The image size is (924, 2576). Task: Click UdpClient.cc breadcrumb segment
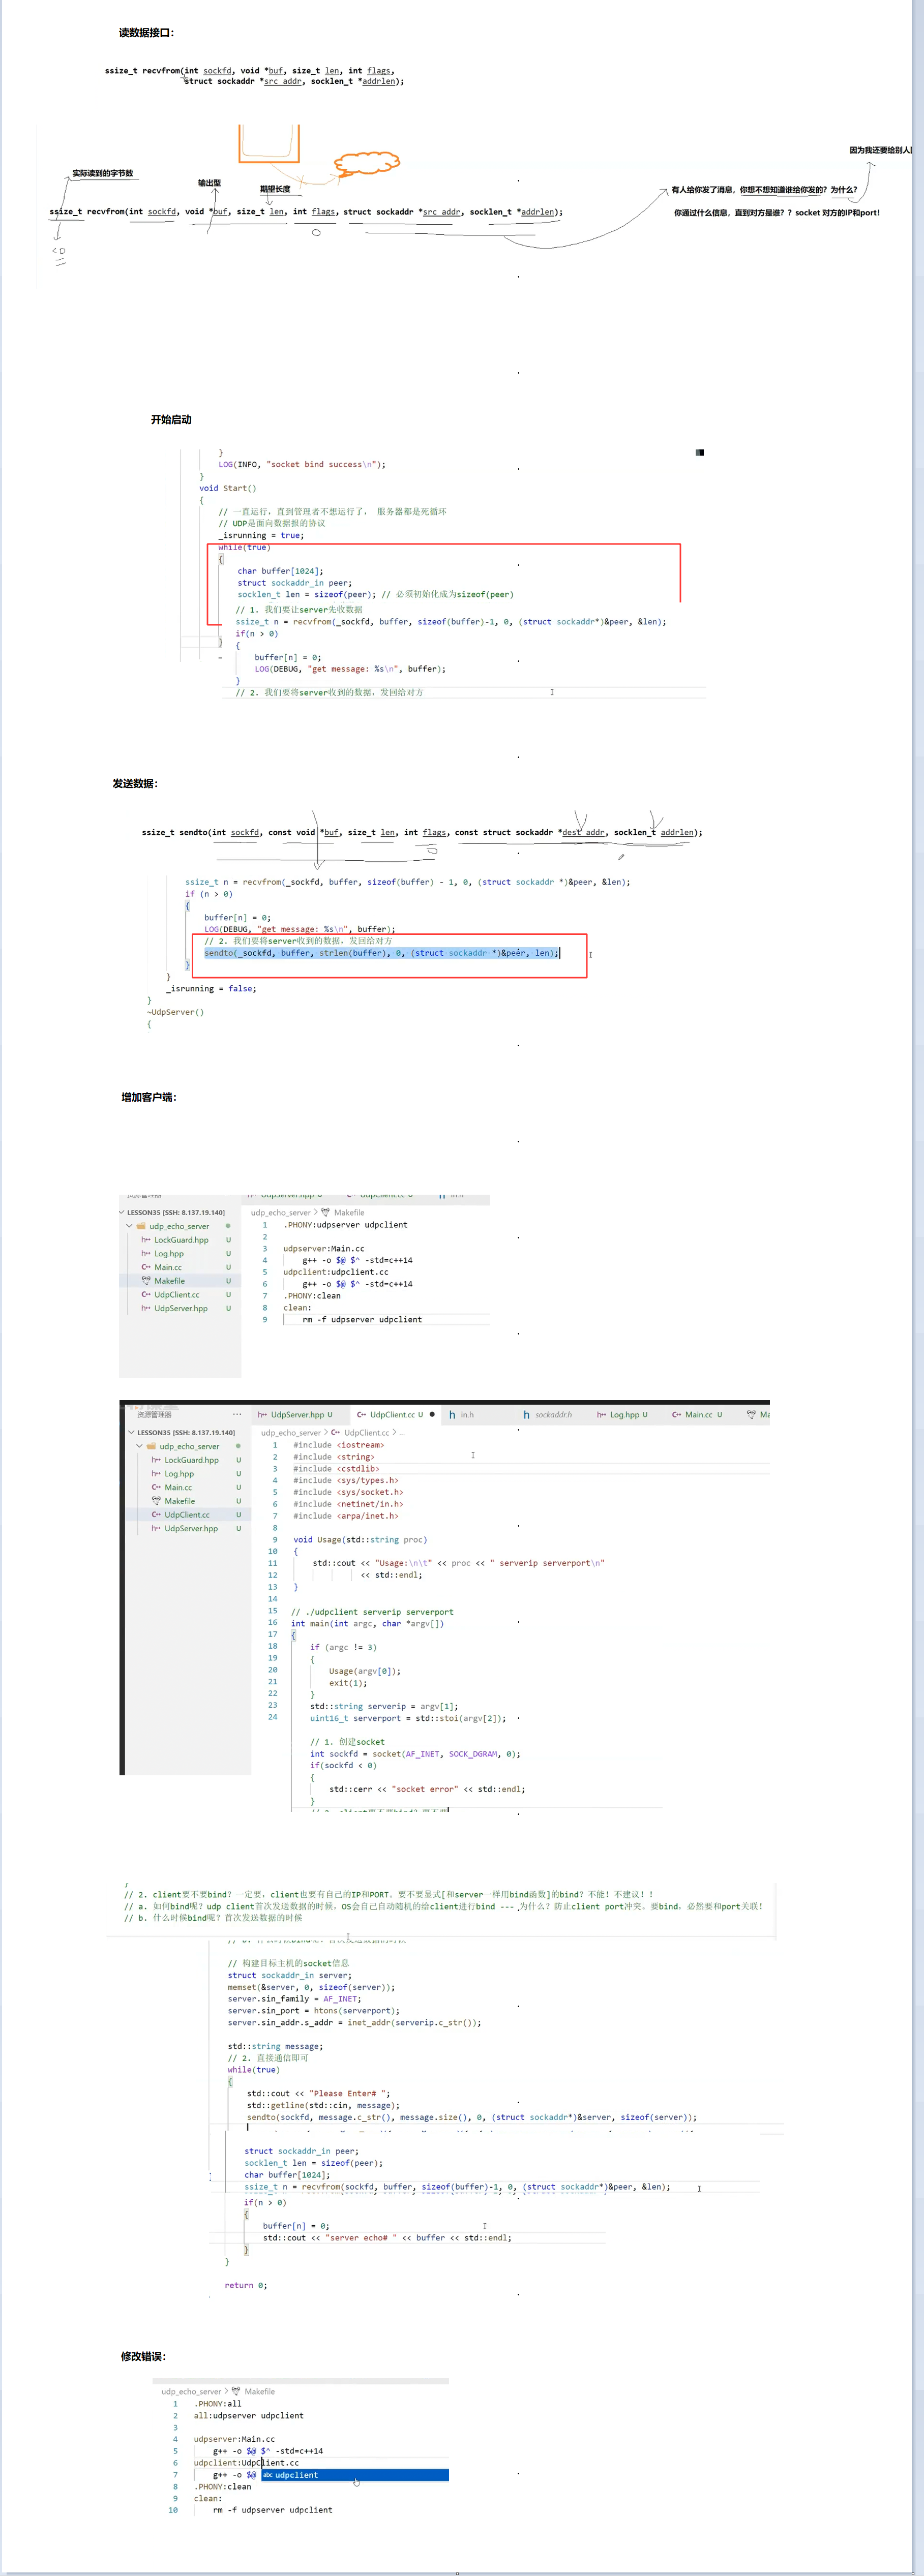coord(367,1433)
